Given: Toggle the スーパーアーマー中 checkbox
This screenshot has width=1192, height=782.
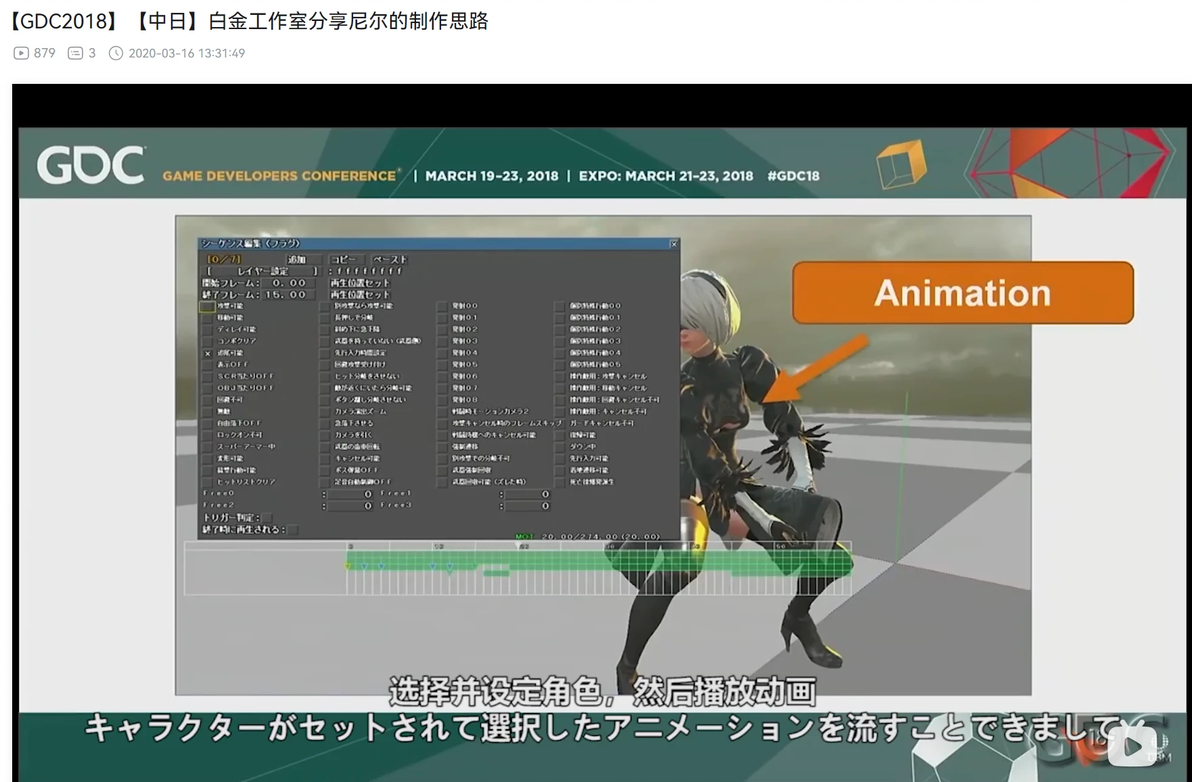Looking at the screenshot, I should (208, 447).
